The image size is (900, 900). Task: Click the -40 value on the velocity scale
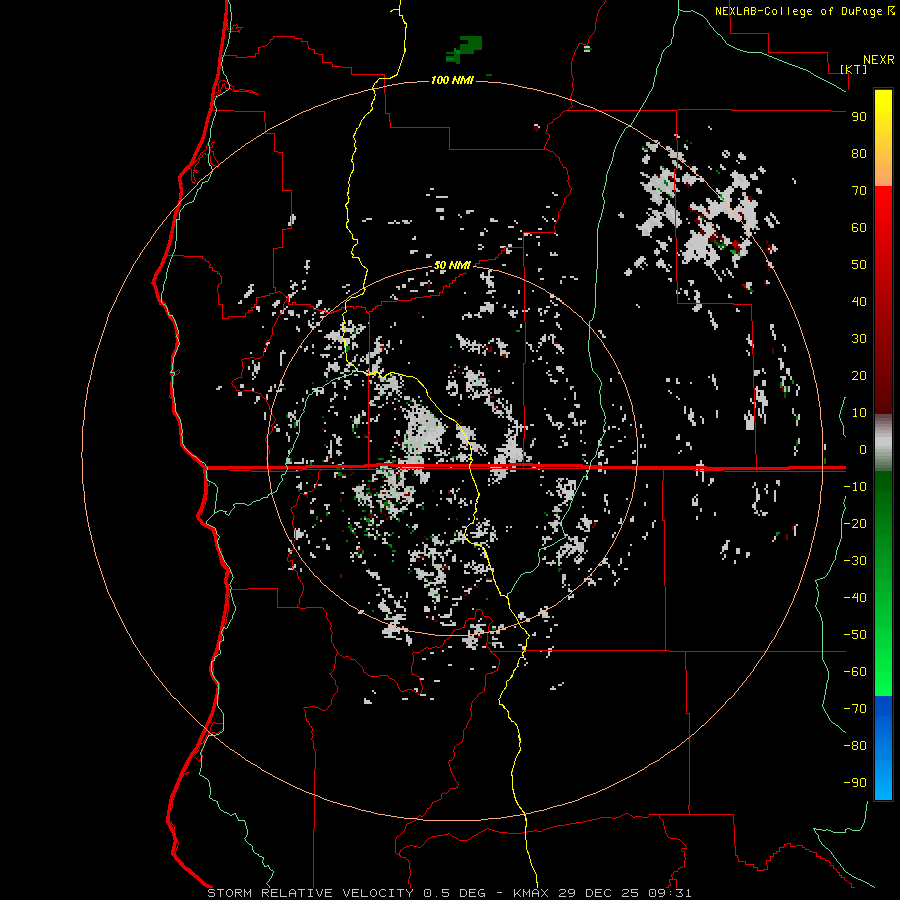(x=855, y=598)
